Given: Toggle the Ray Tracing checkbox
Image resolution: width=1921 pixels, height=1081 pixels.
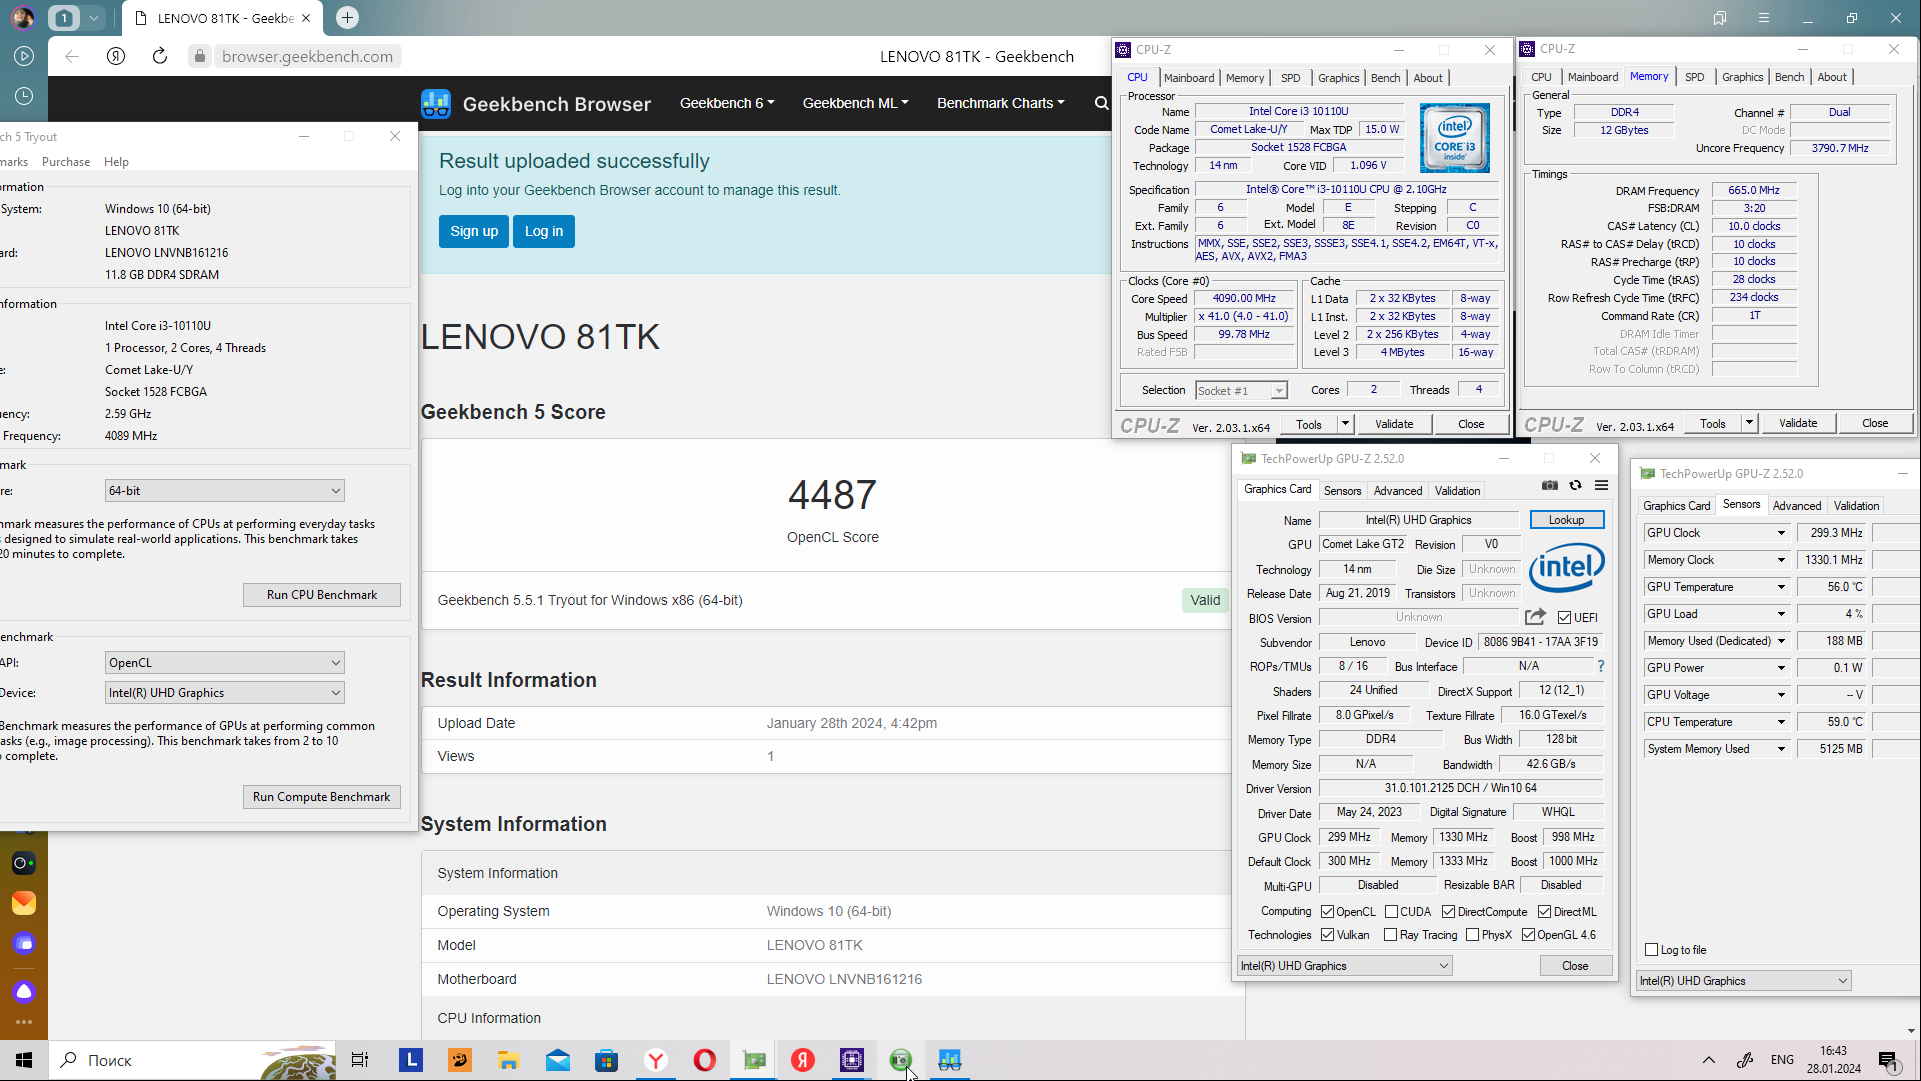Looking at the screenshot, I should click(x=1390, y=935).
